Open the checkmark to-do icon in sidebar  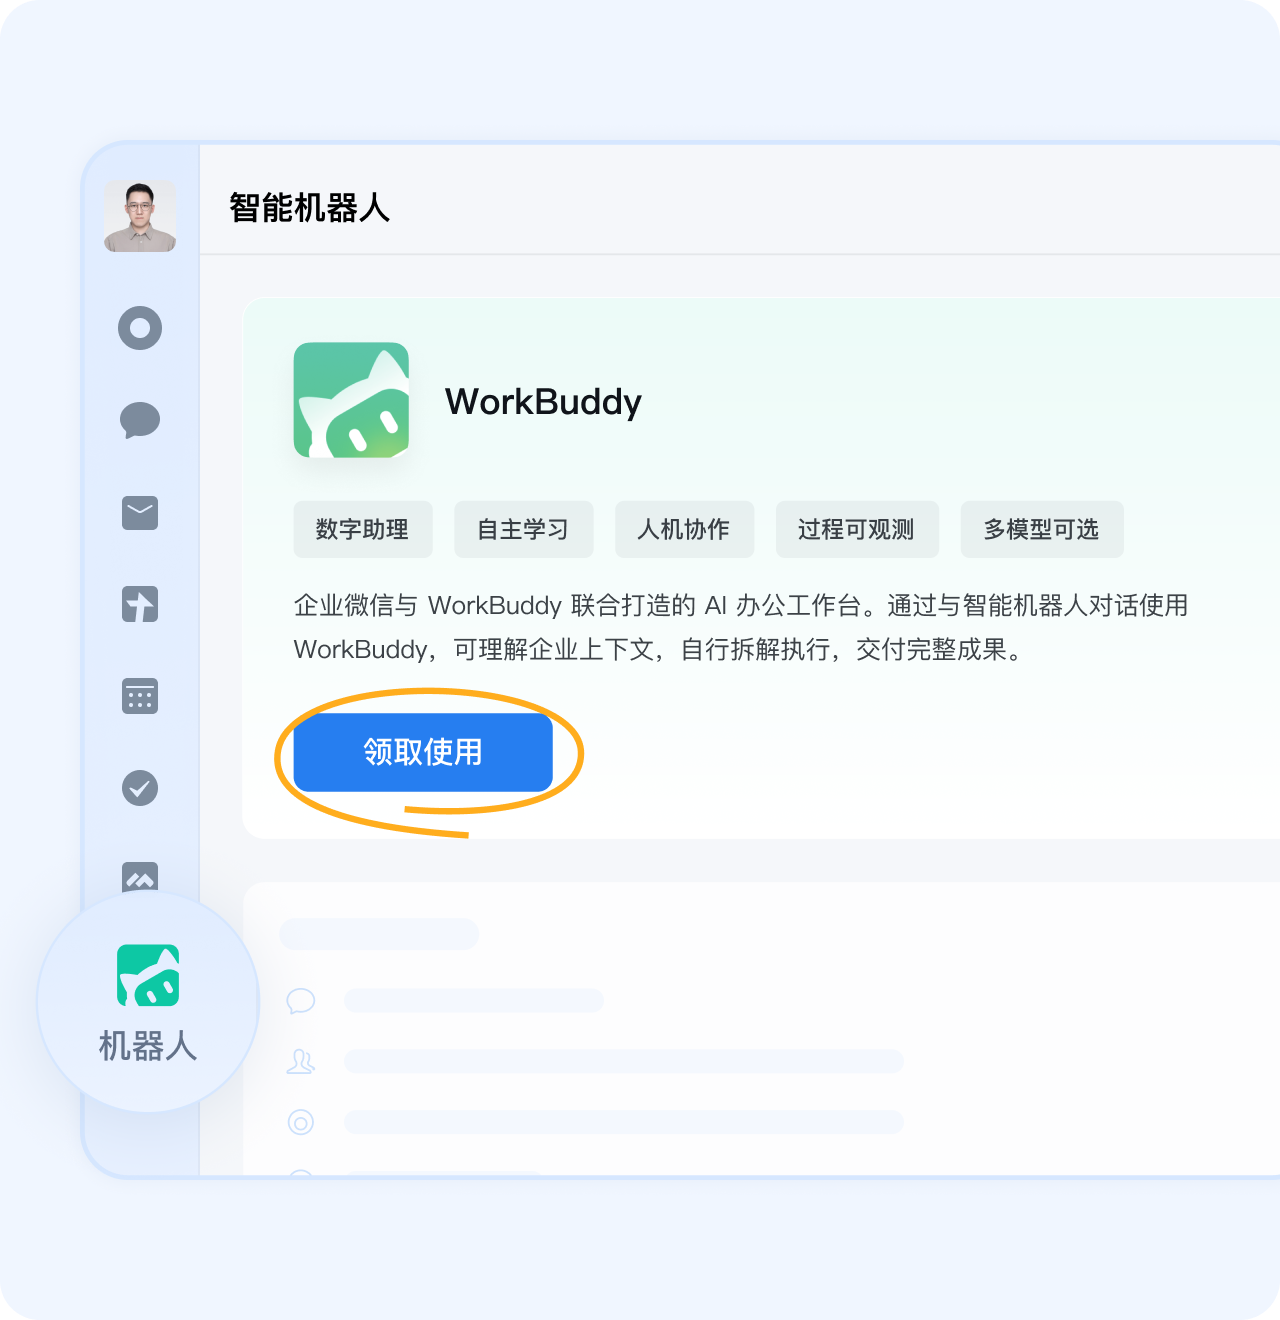point(140,788)
